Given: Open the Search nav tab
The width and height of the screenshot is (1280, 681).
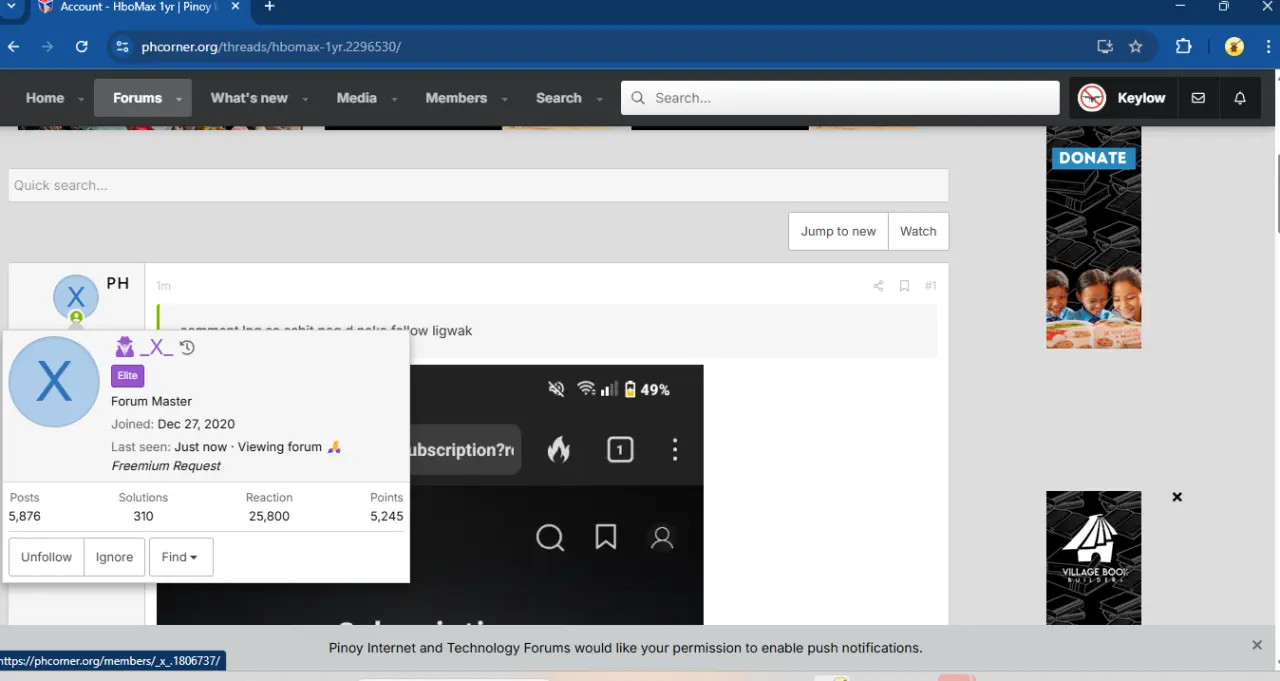Looking at the screenshot, I should coord(558,98).
